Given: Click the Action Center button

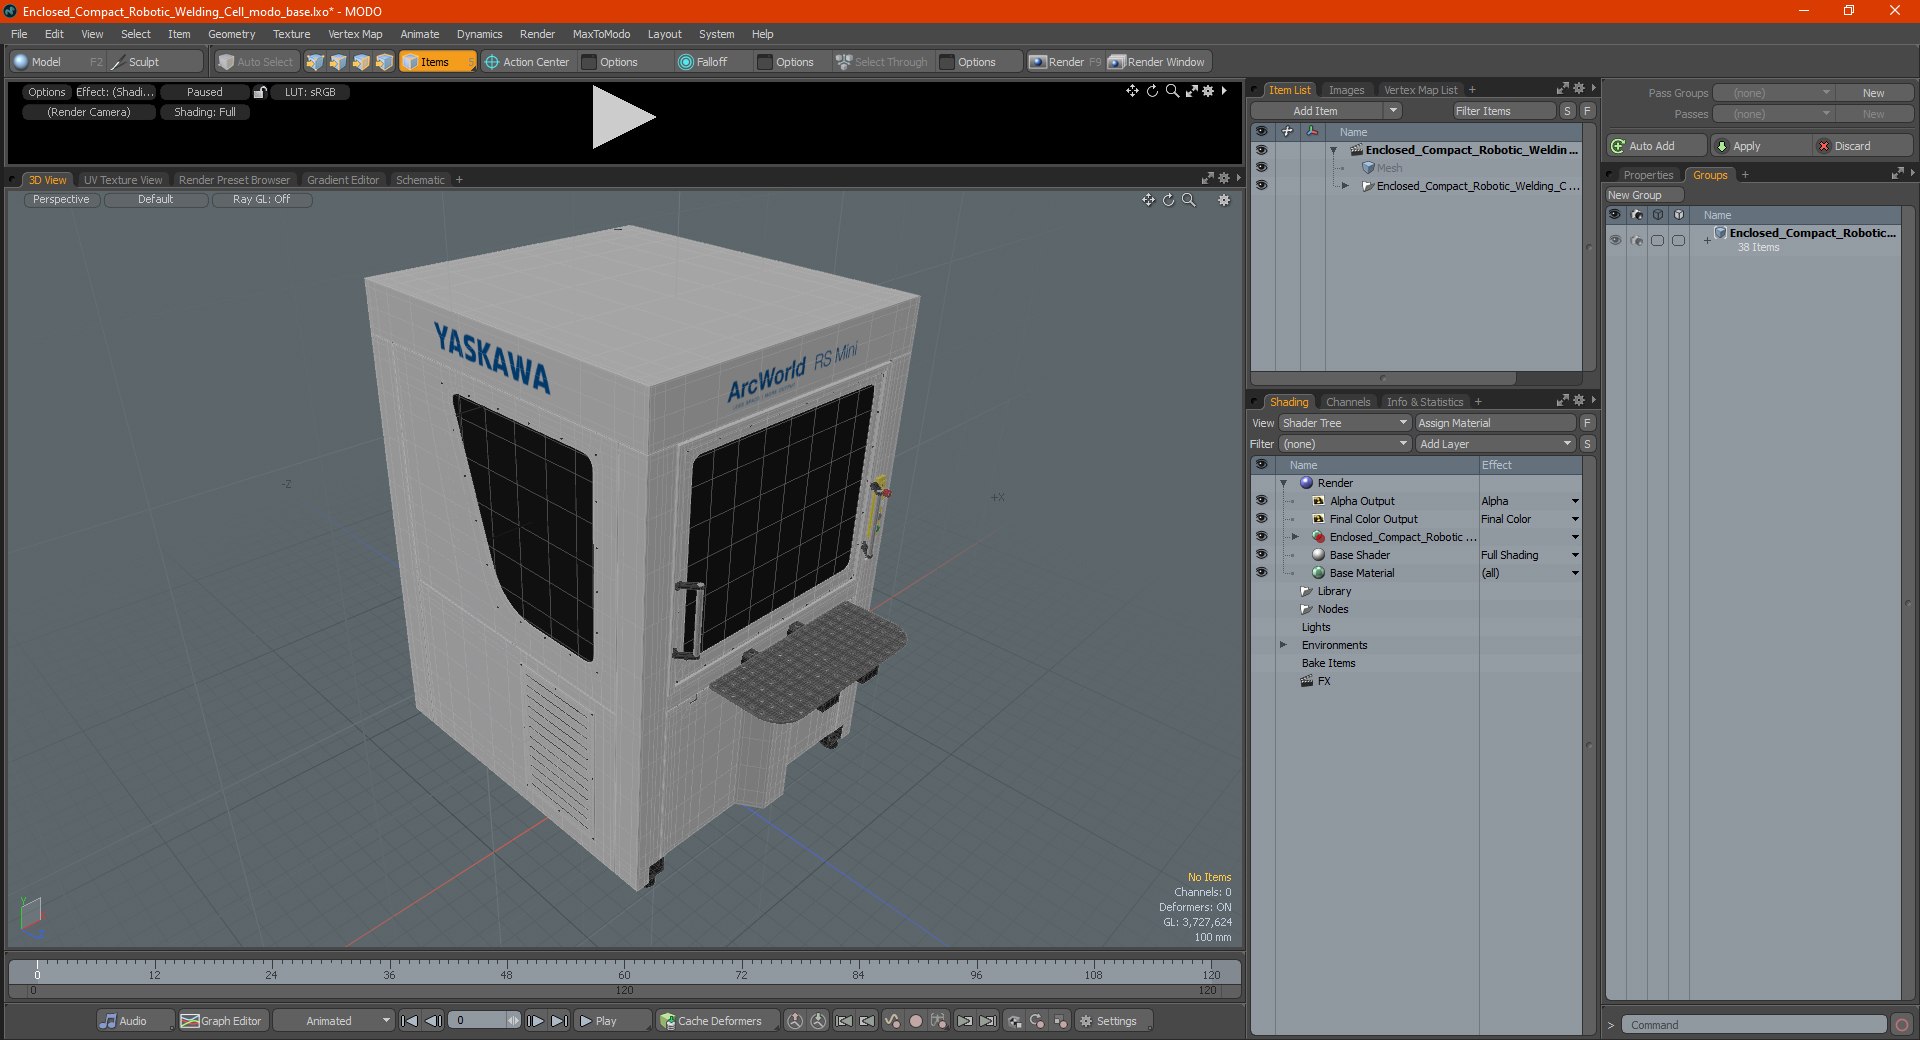Looking at the screenshot, I should pyautogui.click(x=527, y=62).
